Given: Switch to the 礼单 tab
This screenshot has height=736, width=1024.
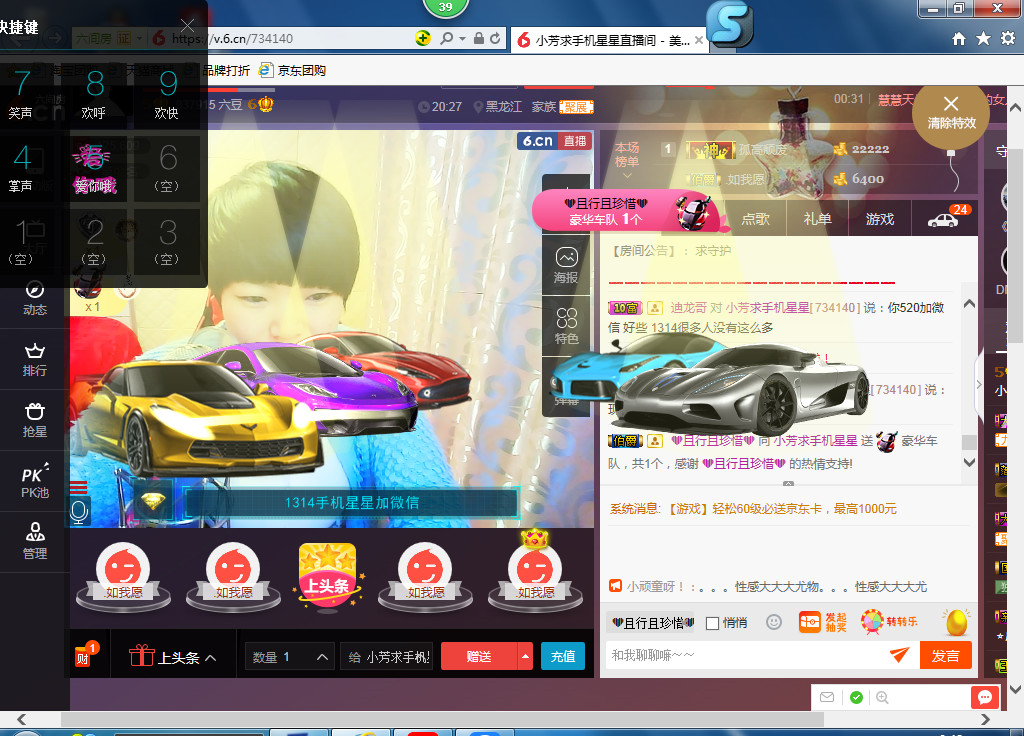Looking at the screenshot, I should coord(817,219).
